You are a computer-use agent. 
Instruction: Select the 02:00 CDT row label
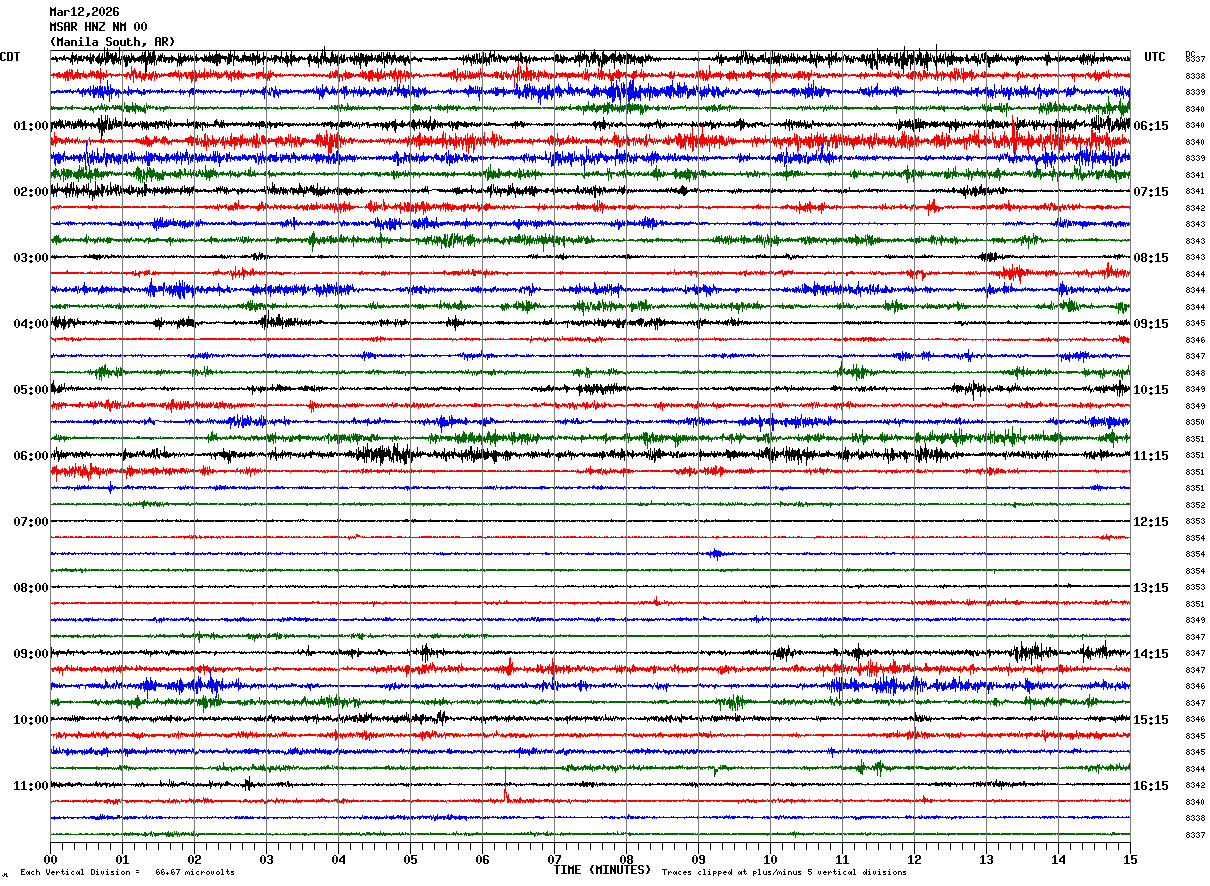[31, 192]
